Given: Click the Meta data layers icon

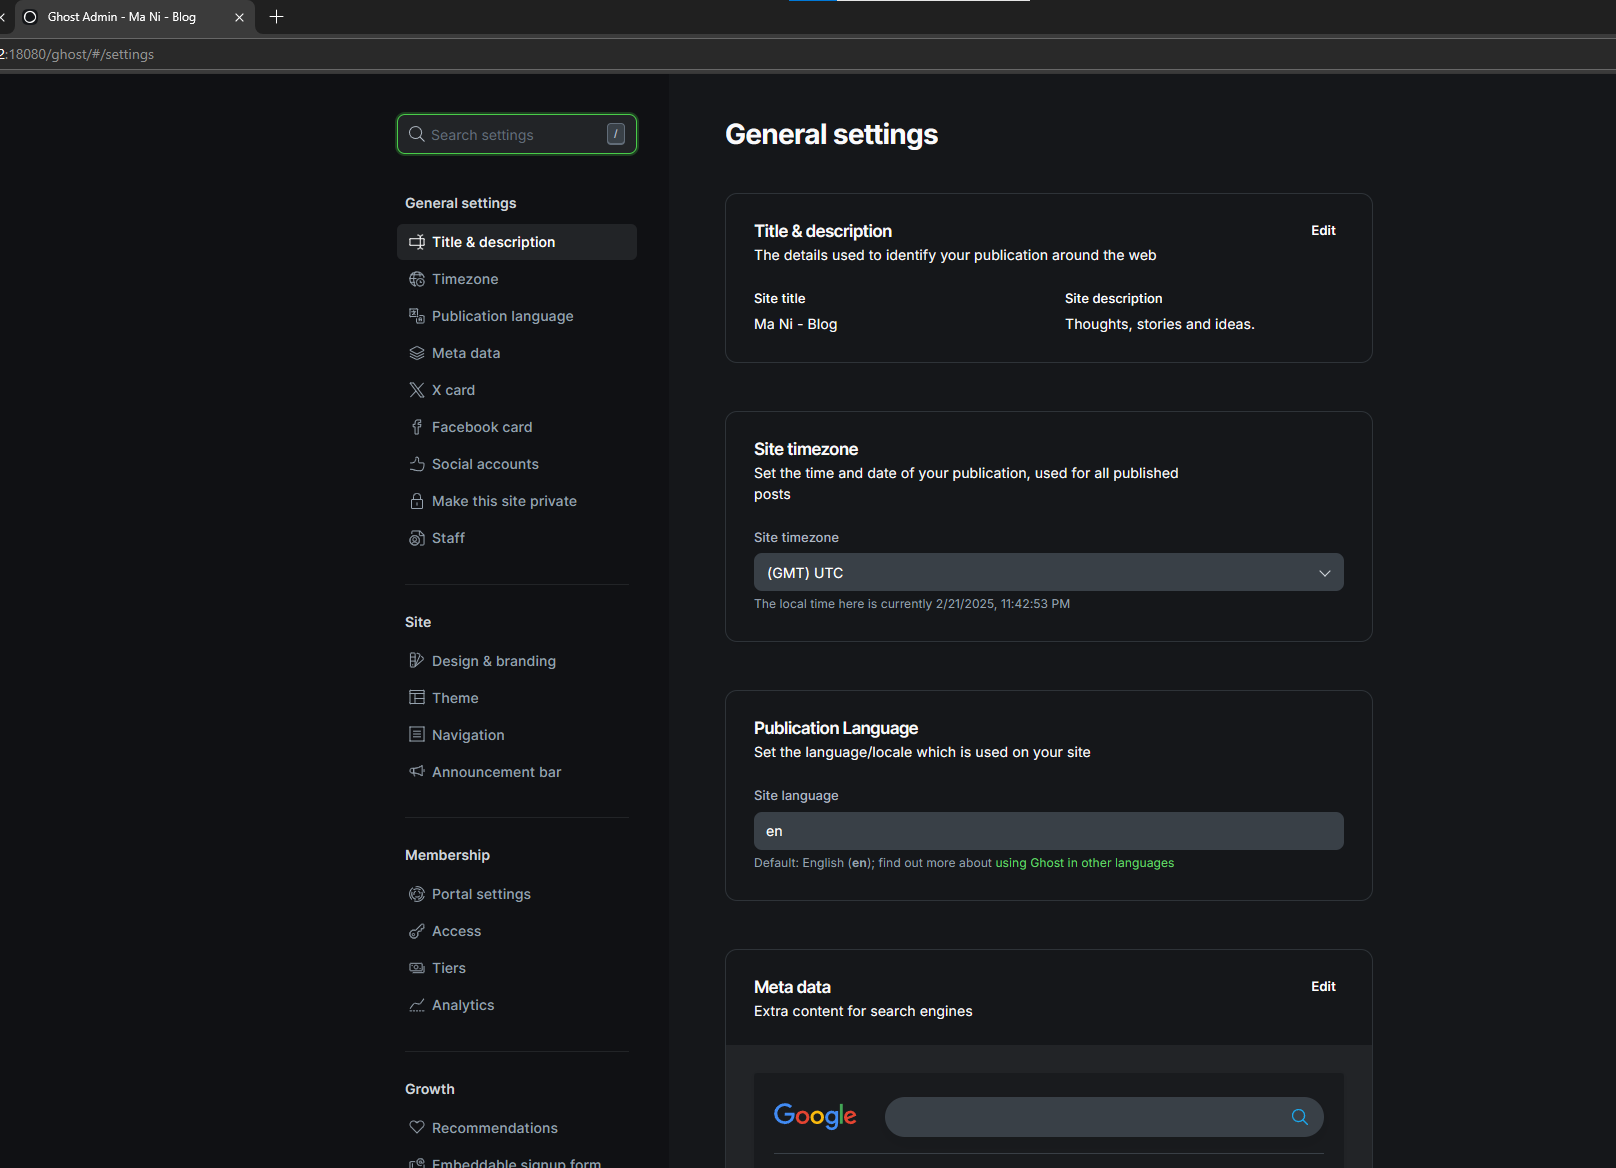Looking at the screenshot, I should point(417,353).
